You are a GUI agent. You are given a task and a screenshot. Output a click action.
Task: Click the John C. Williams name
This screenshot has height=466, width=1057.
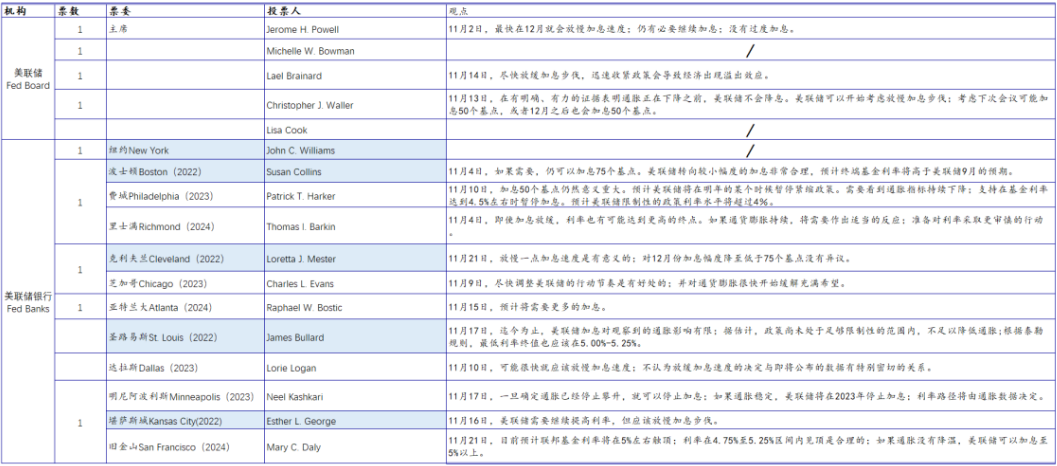click(x=301, y=150)
